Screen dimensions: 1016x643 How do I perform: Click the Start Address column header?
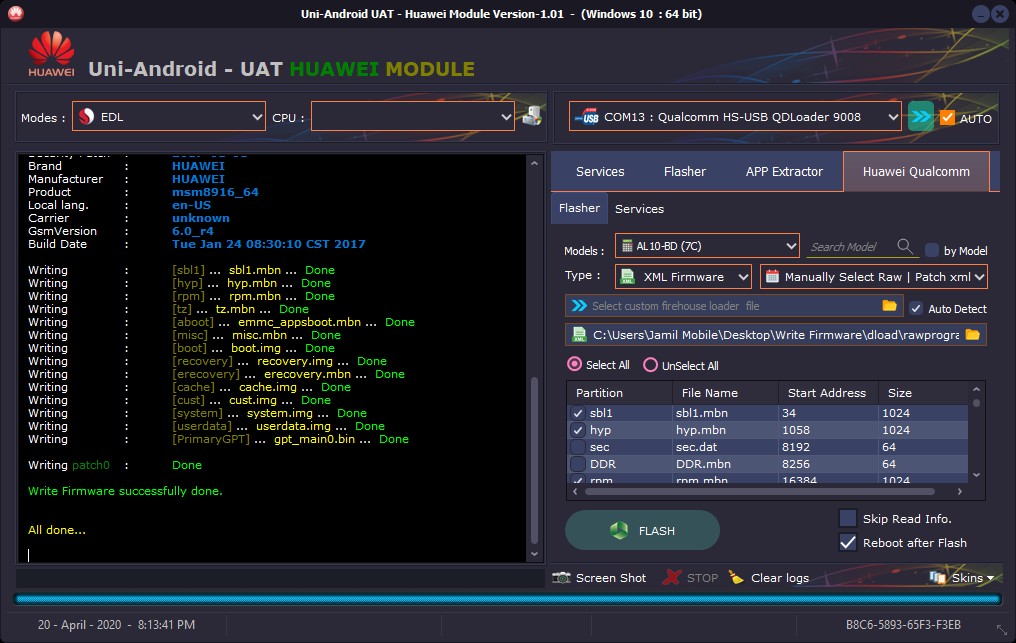(x=828, y=393)
